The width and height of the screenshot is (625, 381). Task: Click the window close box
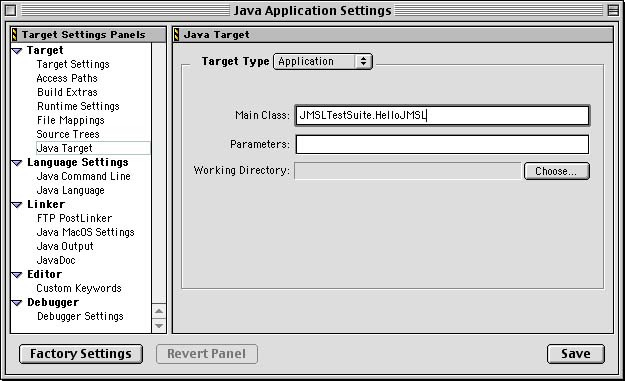[x=11, y=10]
